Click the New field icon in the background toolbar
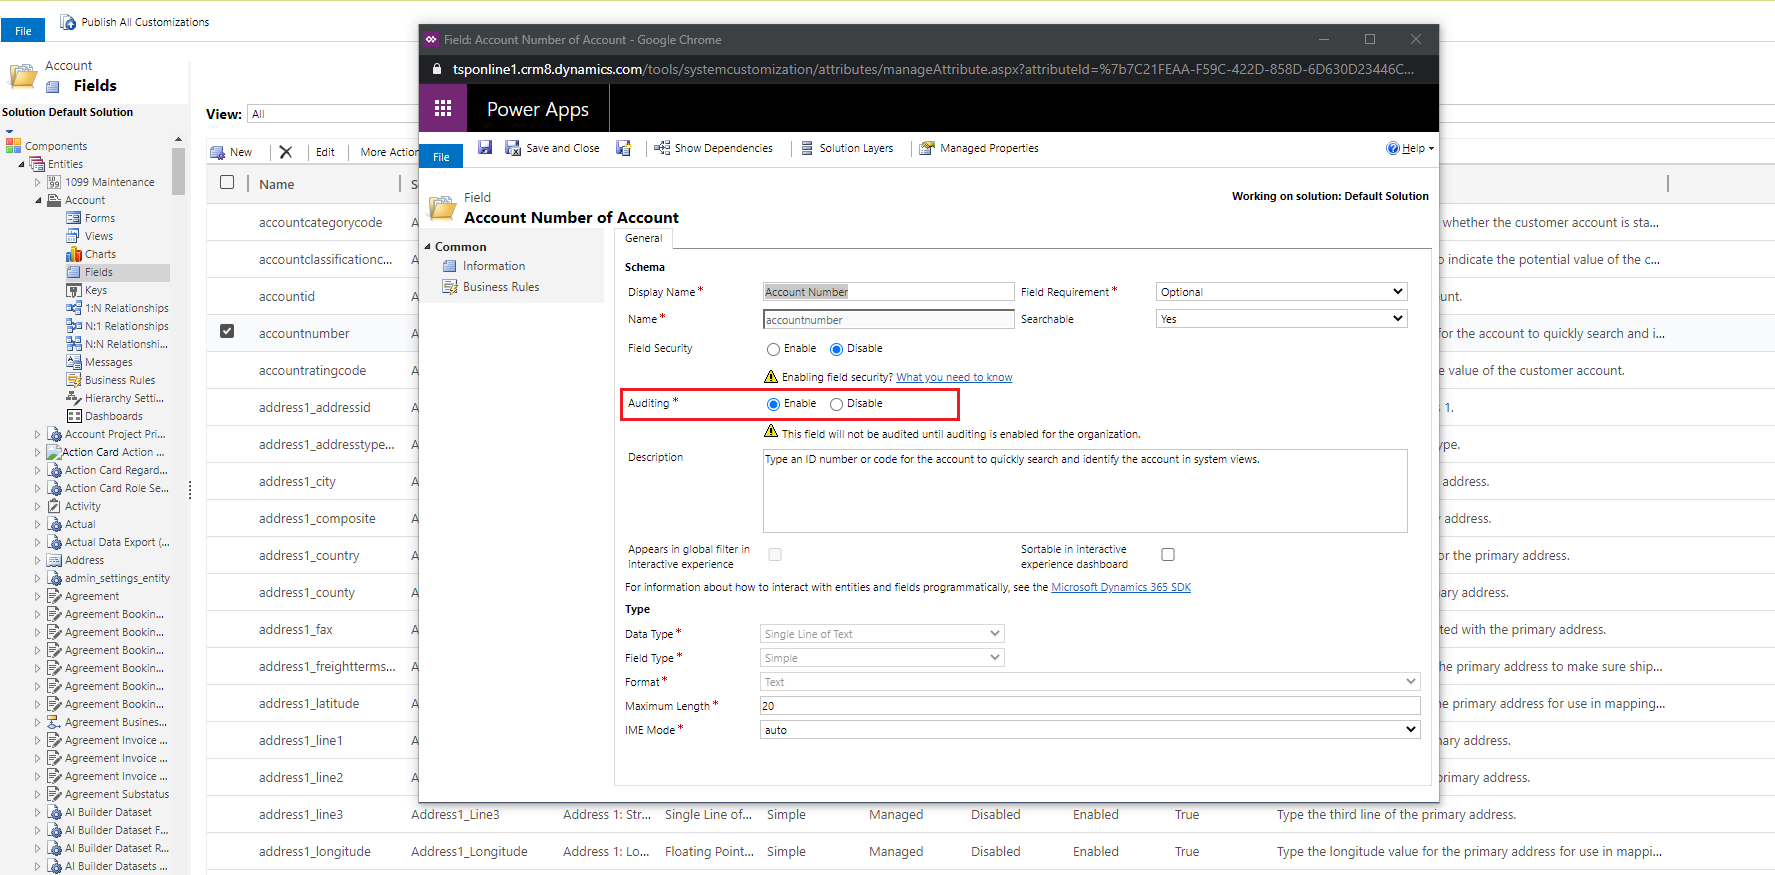Screen dimensions: 1775x875 pos(217,152)
